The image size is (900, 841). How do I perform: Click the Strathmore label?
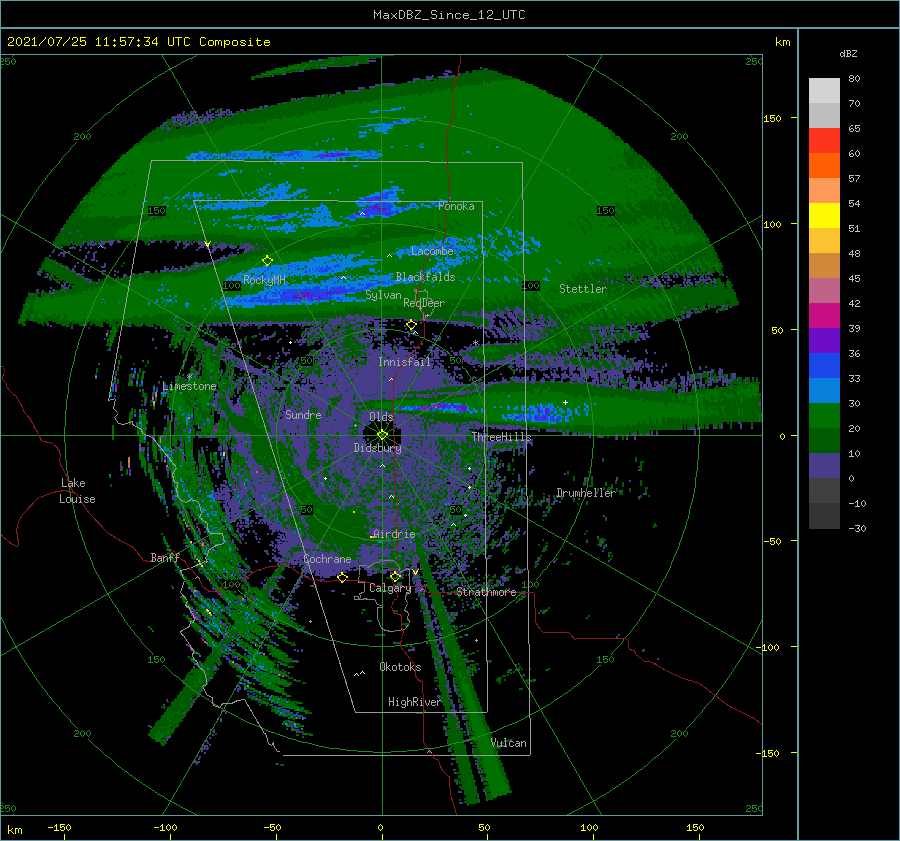(x=486, y=592)
